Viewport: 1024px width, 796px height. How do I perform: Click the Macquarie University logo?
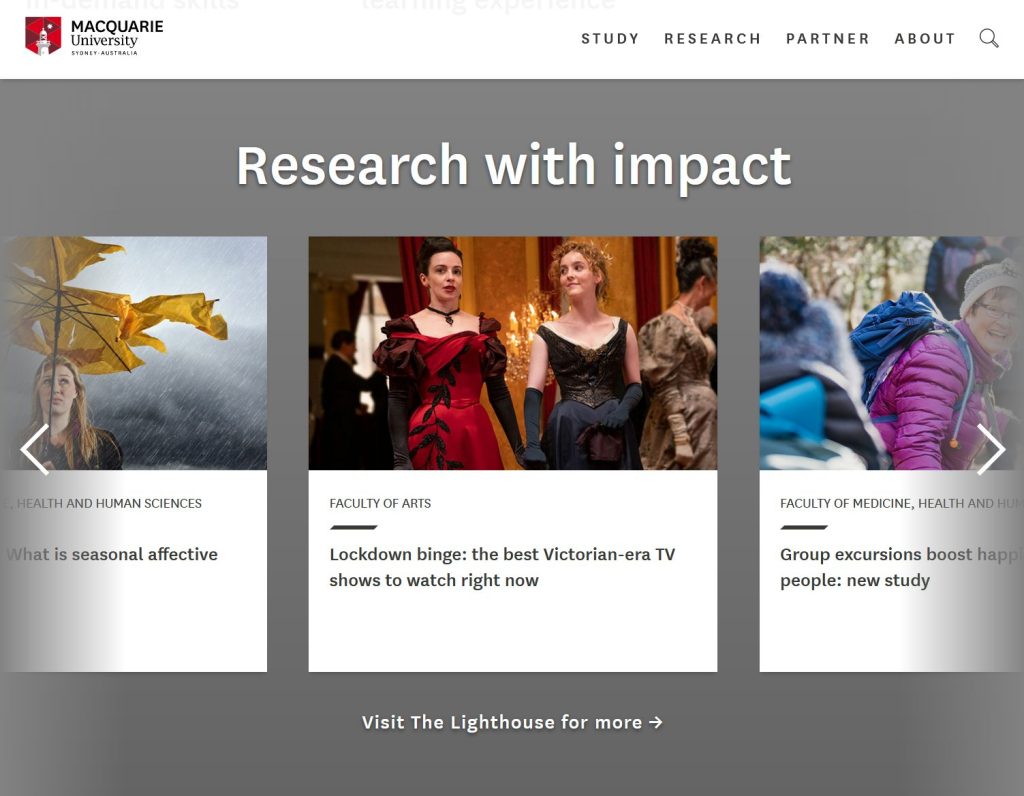(94, 37)
